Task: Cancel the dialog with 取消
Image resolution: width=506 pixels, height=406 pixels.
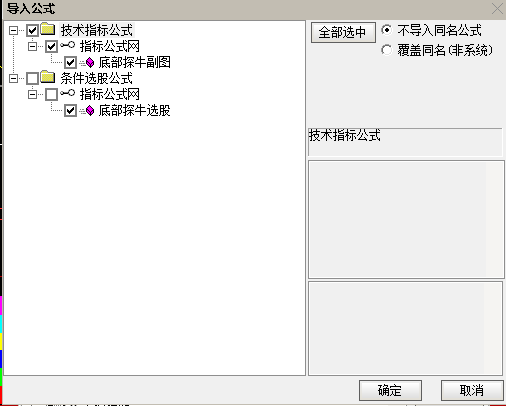Action: (472, 390)
